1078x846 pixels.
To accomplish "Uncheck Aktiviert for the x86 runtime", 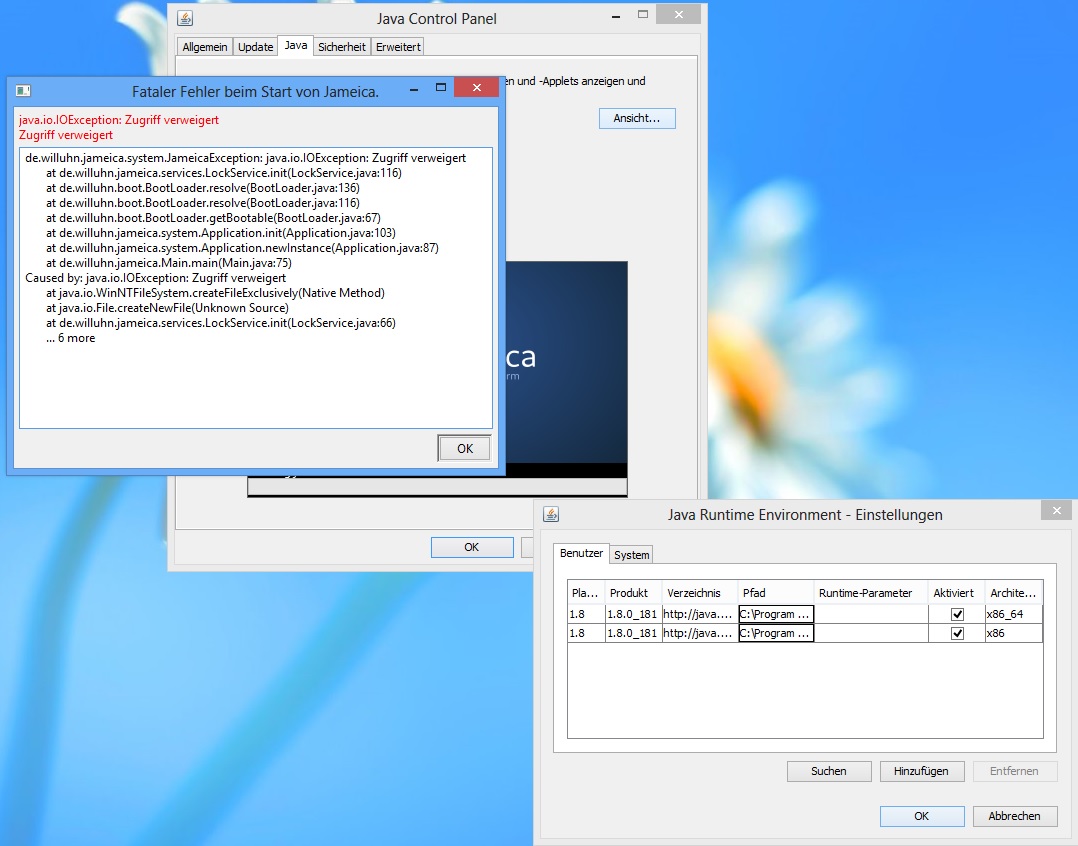I will click(957, 634).
